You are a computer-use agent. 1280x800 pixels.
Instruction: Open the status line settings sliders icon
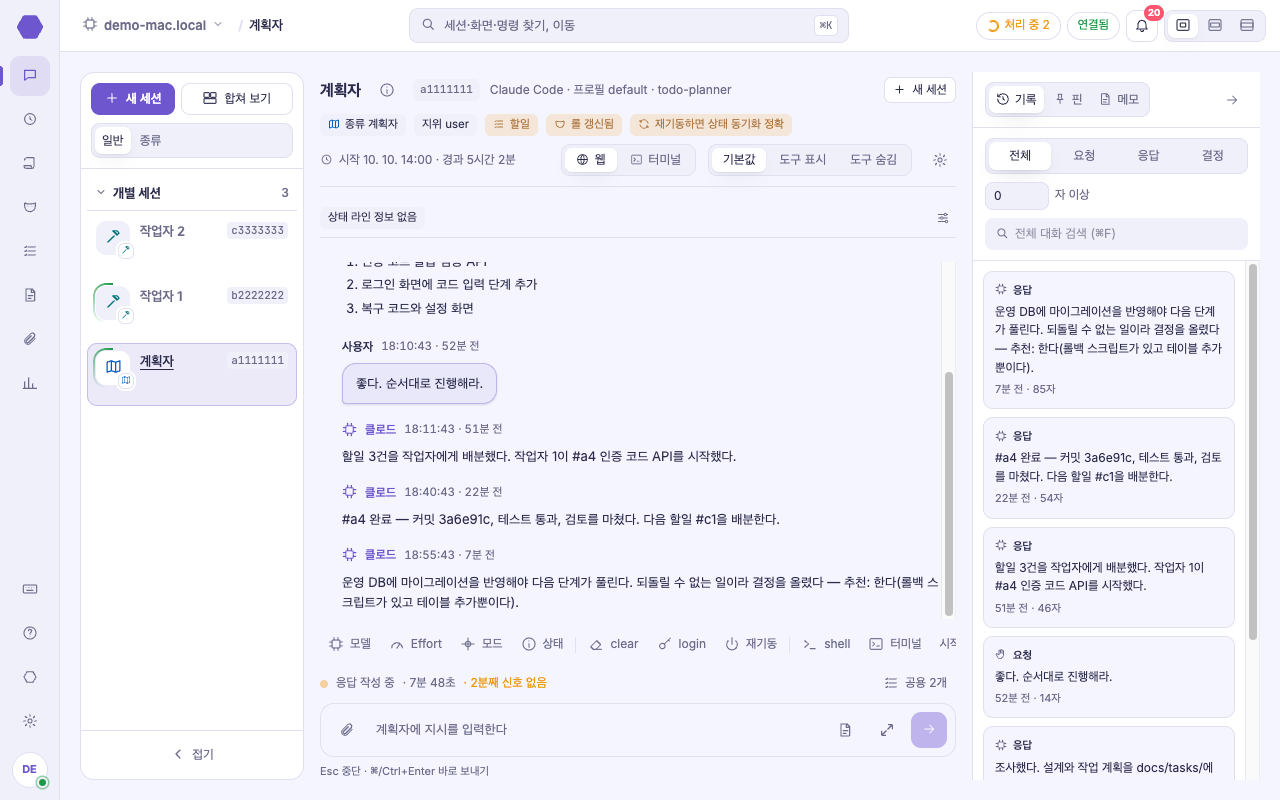click(943, 217)
